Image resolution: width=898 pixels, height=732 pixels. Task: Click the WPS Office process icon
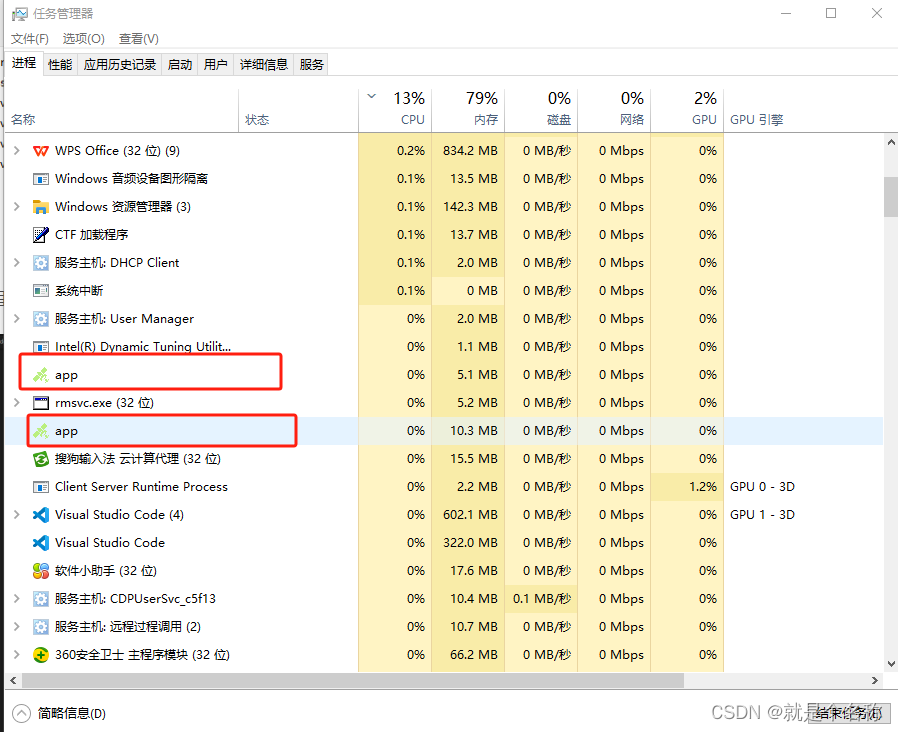point(41,151)
